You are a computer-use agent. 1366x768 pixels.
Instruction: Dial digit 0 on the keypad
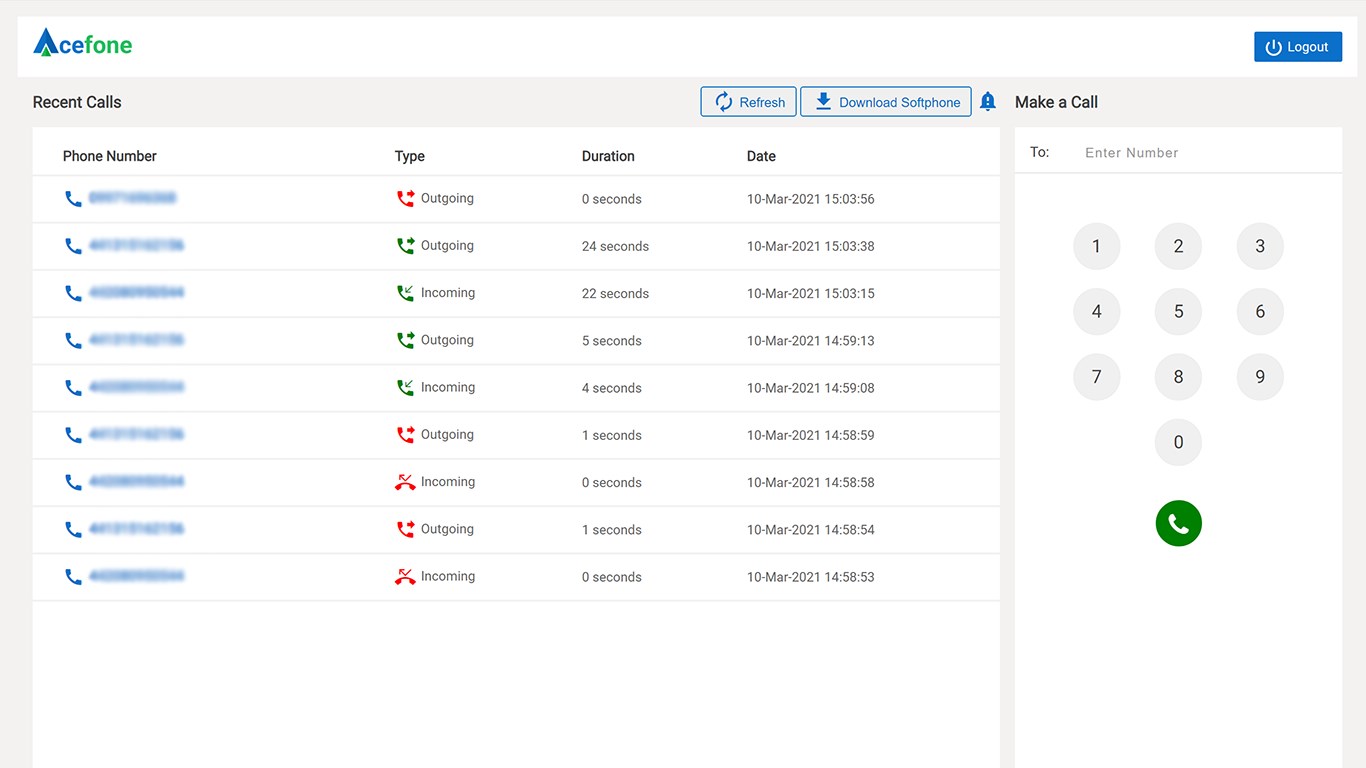[1178, 442]
